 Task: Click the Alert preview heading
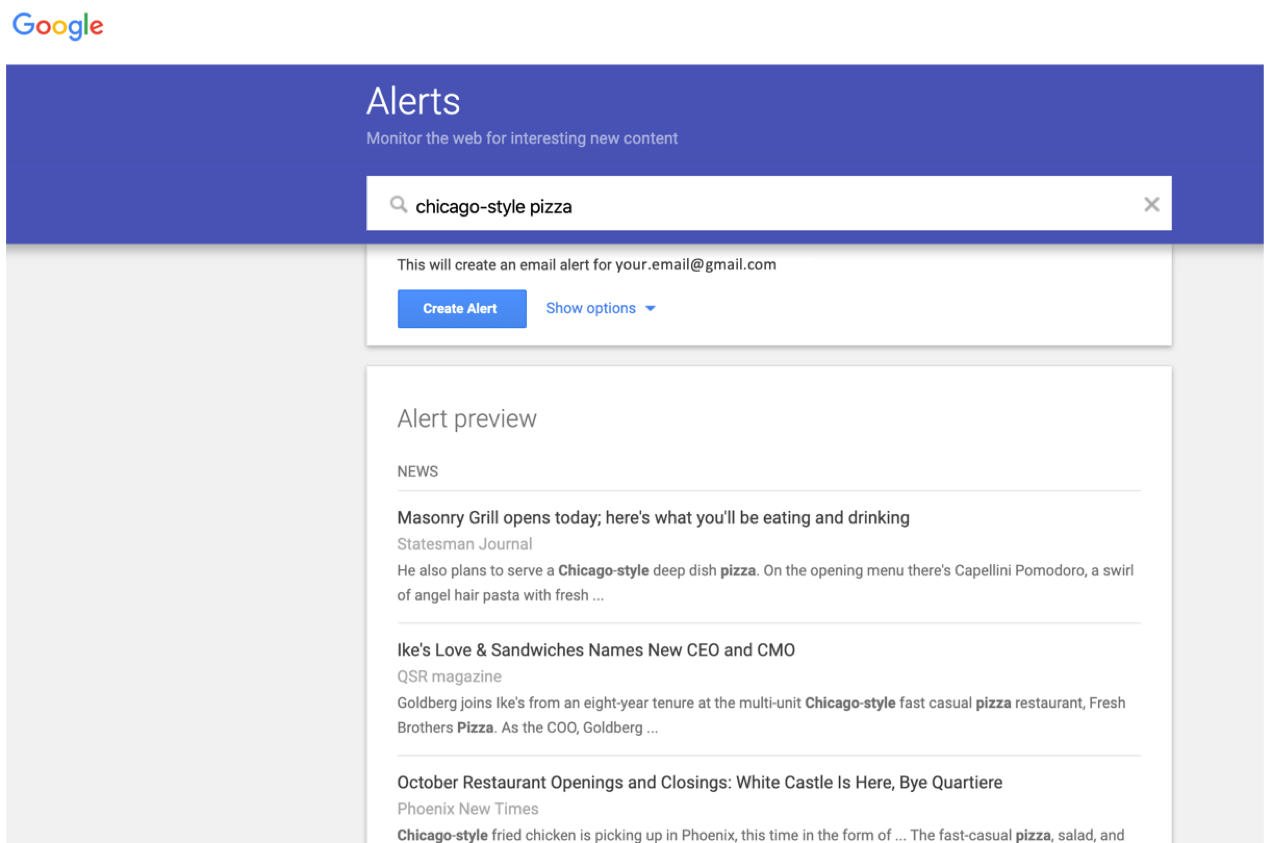coord(466,418)
